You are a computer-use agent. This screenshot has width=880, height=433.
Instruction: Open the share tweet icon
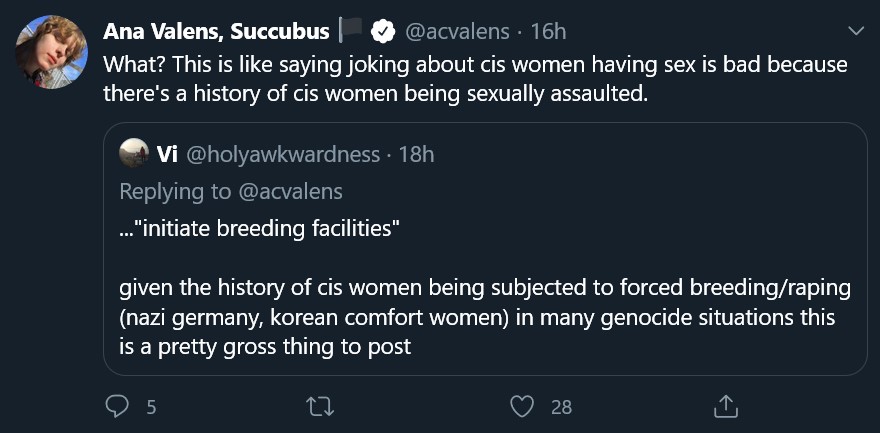pyautogui.click(x=725, y=405)
